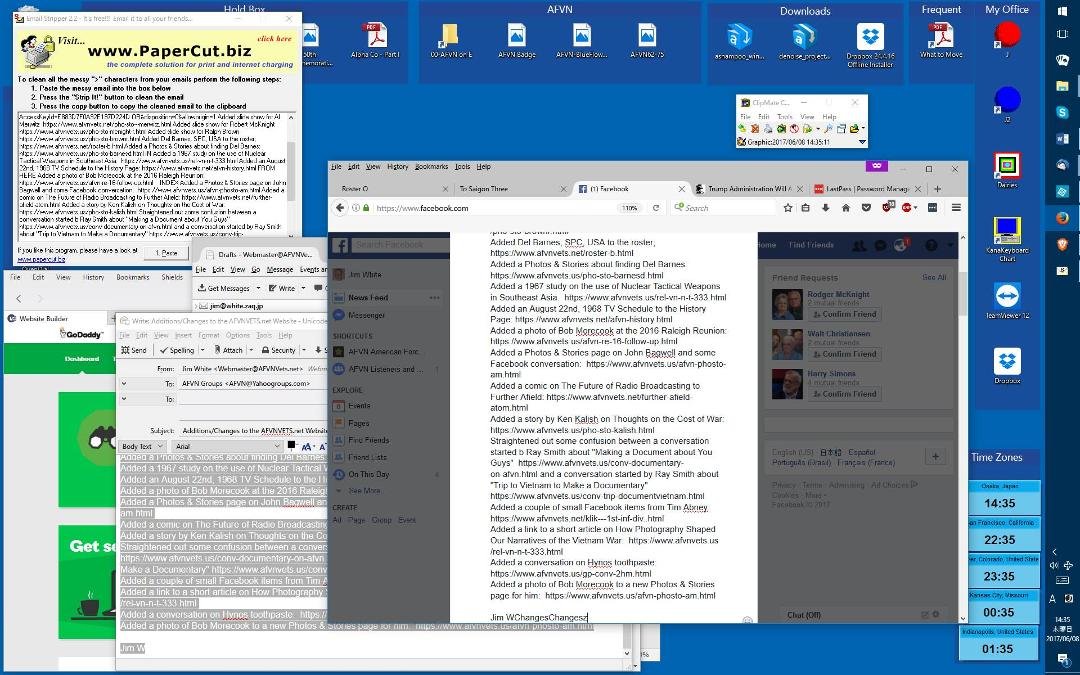Click the Firefox back arrow button
Image resolution: width=1080 pixels, height=675 pixels.
(x=340, y=207)
